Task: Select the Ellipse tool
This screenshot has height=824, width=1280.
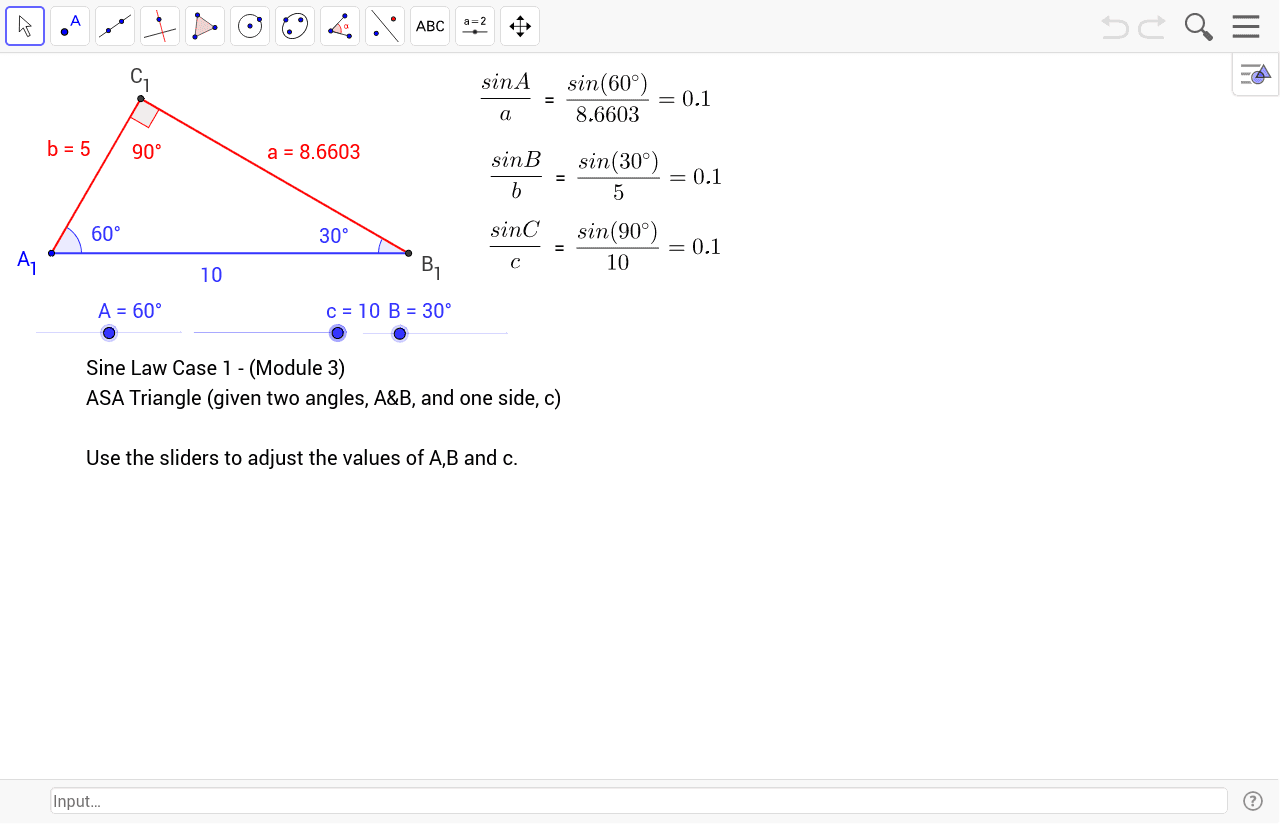Action: tap(295, 26)
